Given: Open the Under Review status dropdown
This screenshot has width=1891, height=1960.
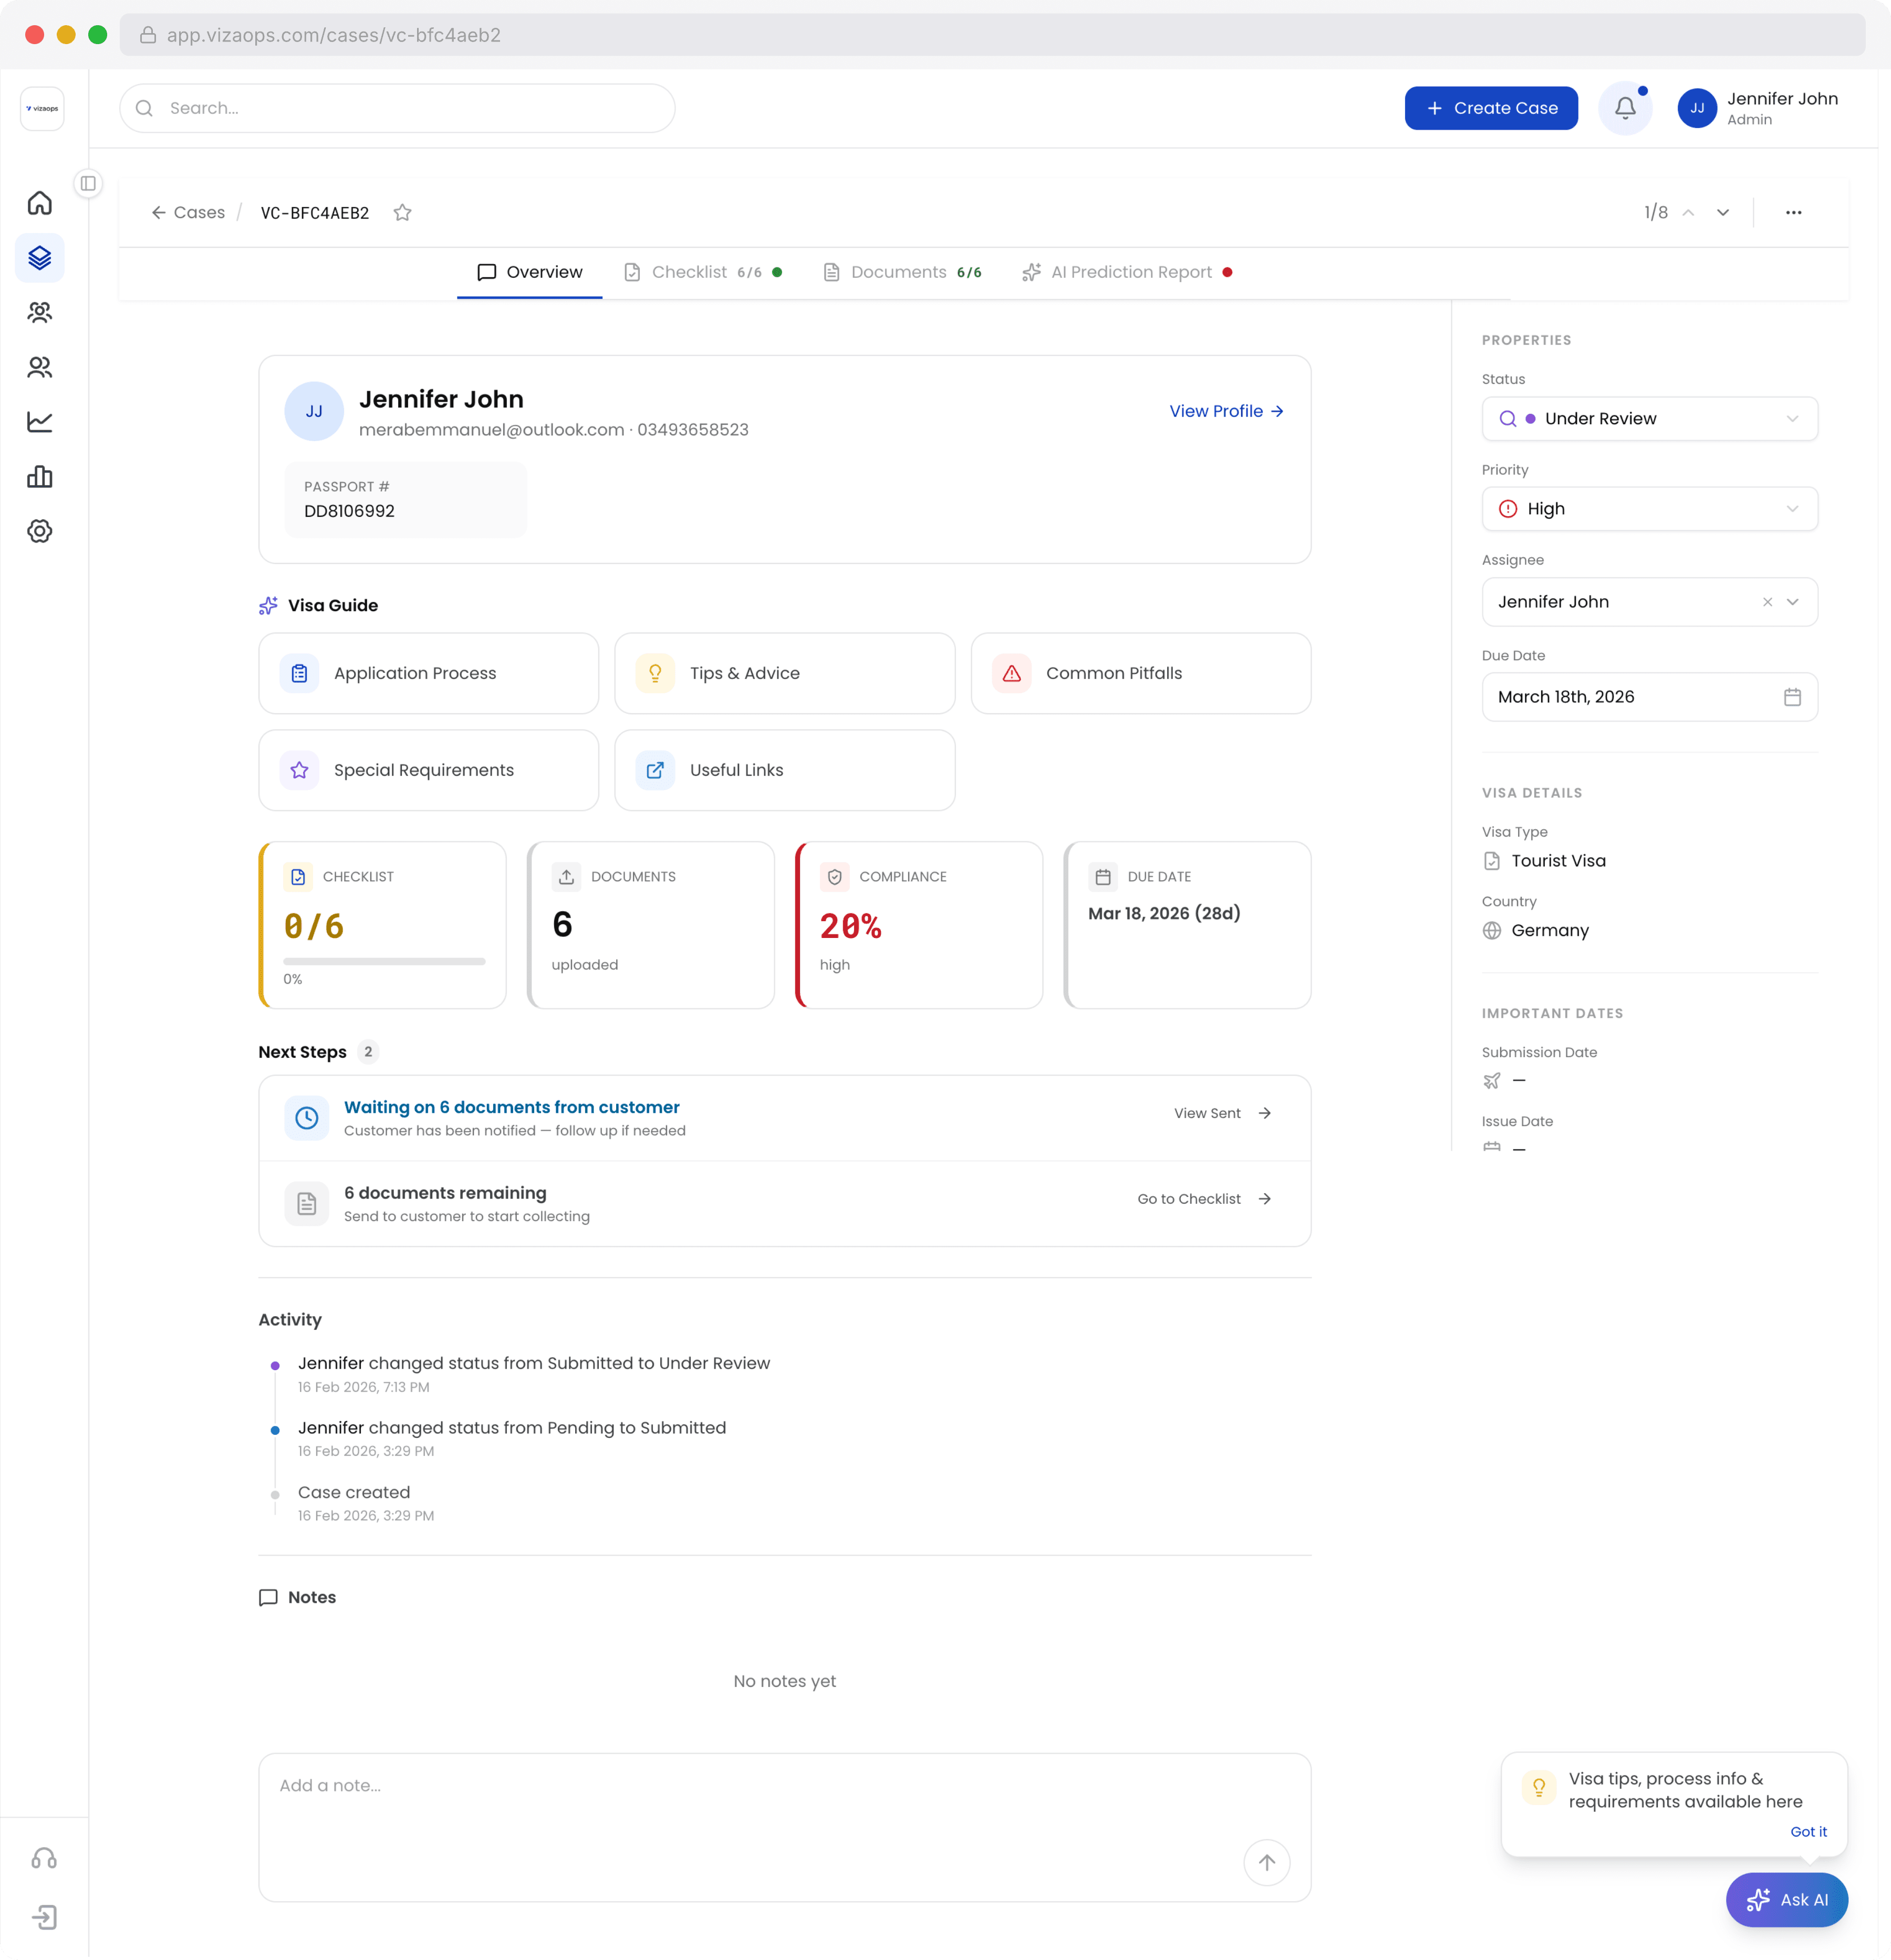Looking at the screenshot, I should click(1649, 418).
